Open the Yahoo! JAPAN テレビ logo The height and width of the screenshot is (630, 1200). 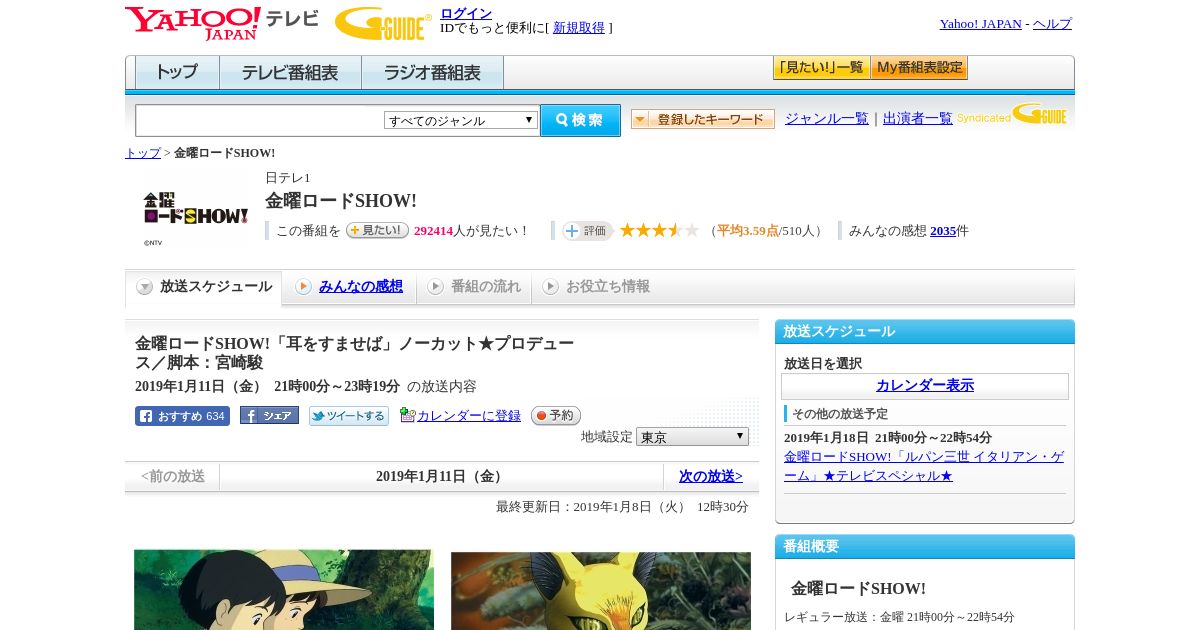222,23
